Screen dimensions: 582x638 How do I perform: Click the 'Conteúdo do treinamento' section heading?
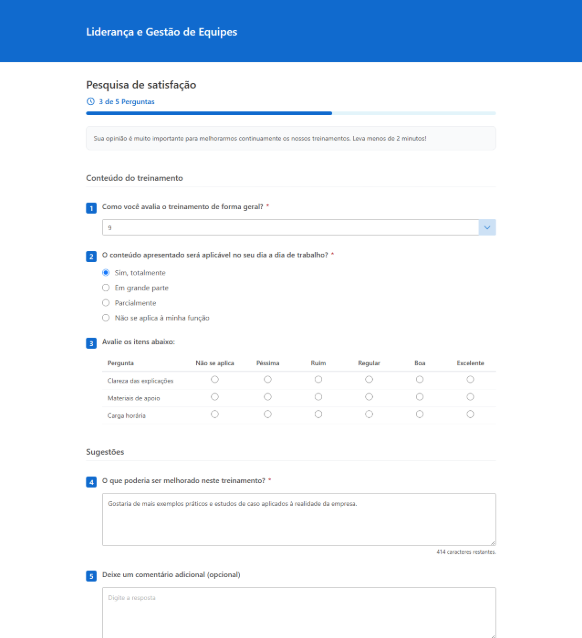click(134, 178)
